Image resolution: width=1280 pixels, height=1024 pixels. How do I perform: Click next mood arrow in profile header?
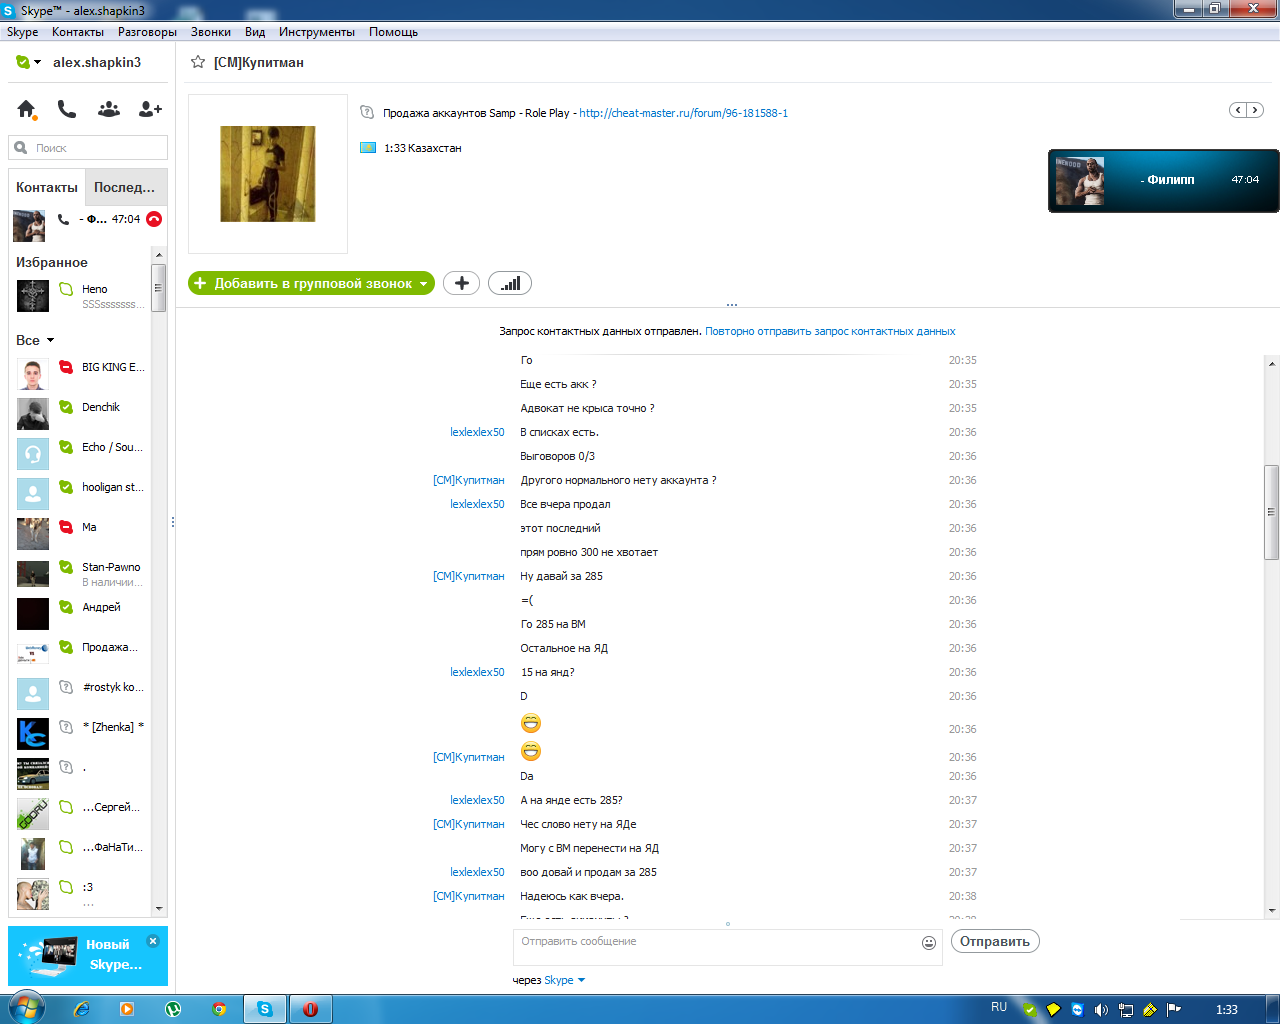(x=1254, y=110)
